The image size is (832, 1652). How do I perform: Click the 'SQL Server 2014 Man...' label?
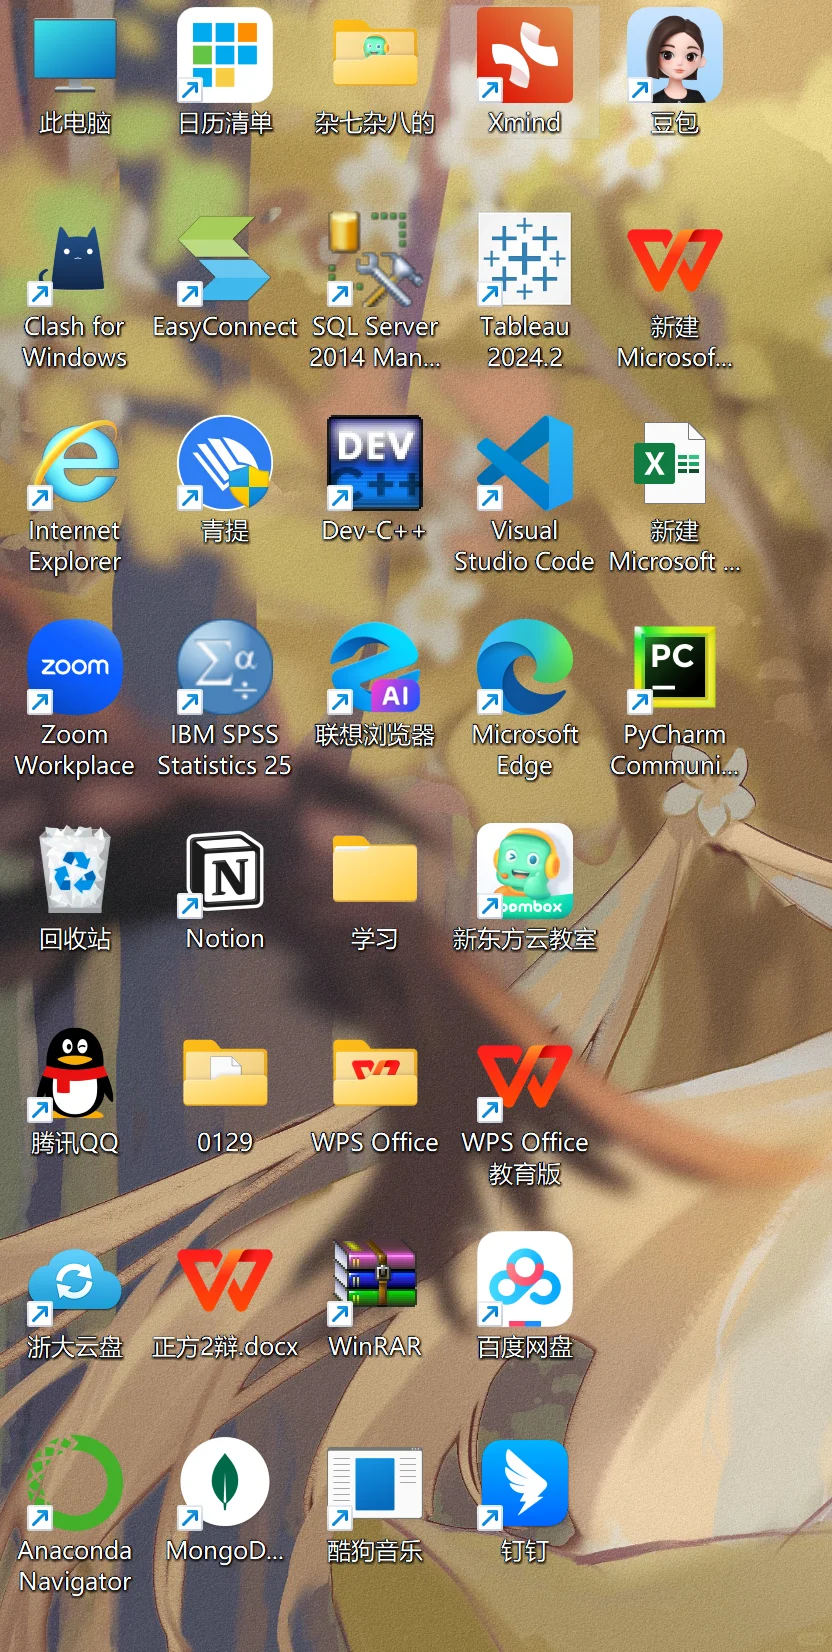click(x=375, y=342)
